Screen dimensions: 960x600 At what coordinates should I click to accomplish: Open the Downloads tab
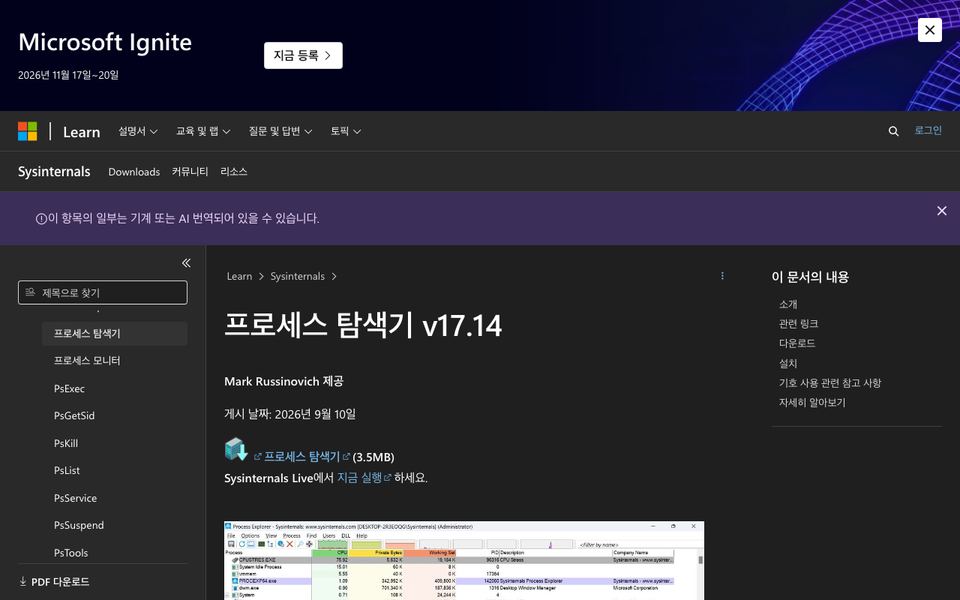point(134,172)
